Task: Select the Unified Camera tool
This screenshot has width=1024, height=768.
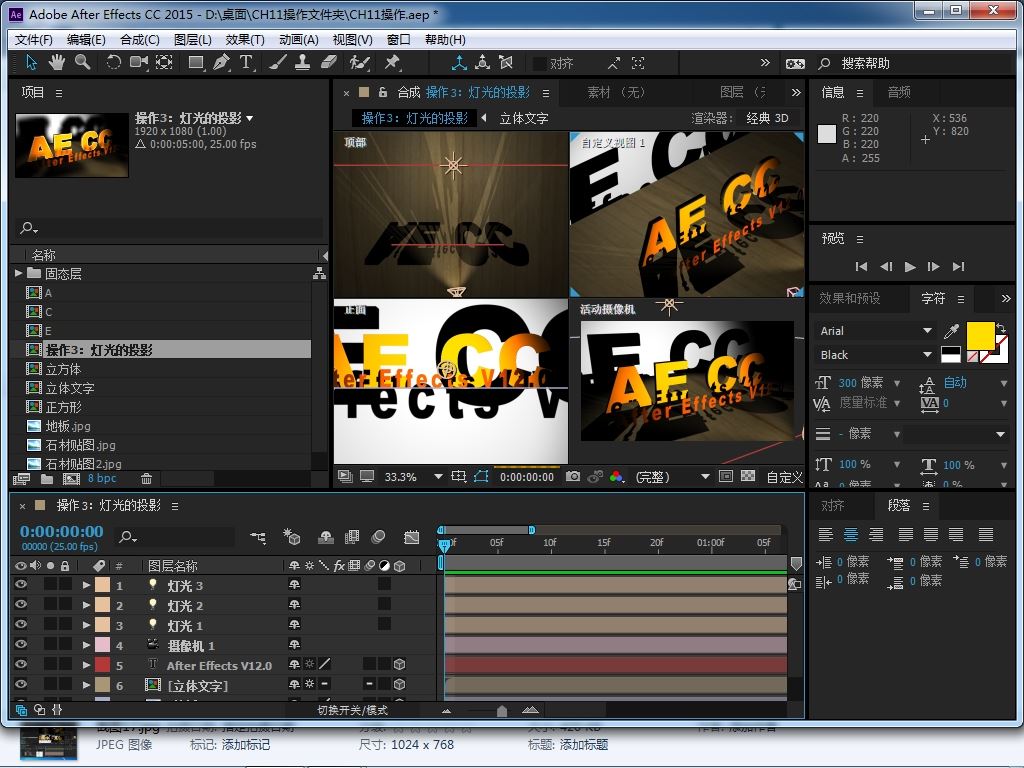Action: [138, 63]
